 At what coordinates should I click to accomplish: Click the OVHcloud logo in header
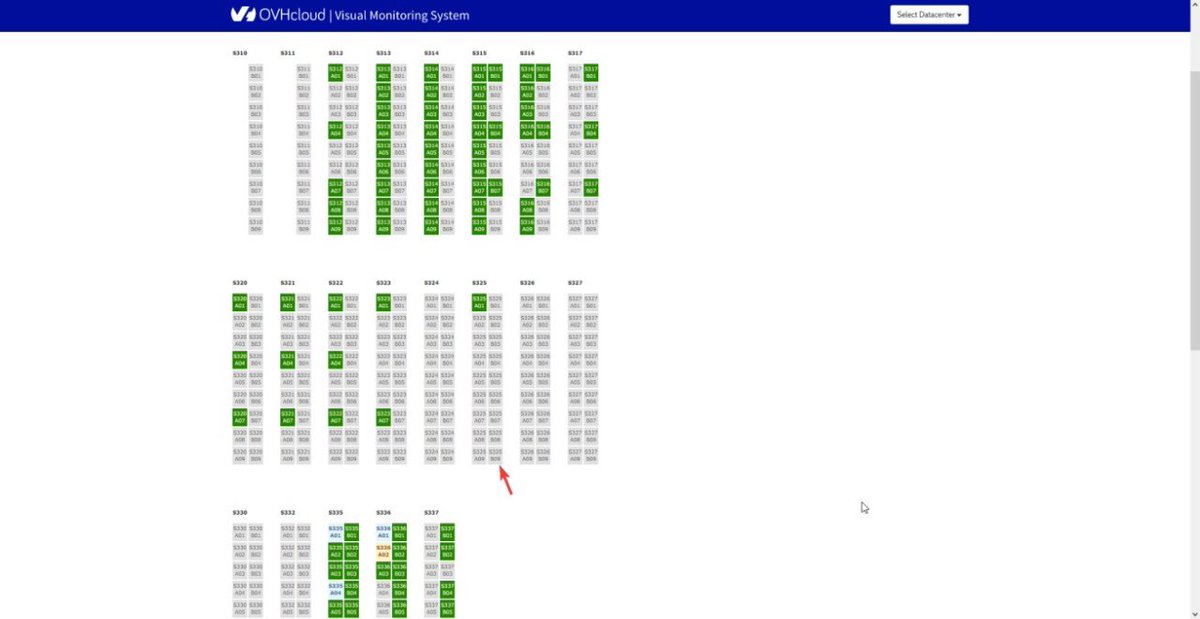tap(278, 15)
